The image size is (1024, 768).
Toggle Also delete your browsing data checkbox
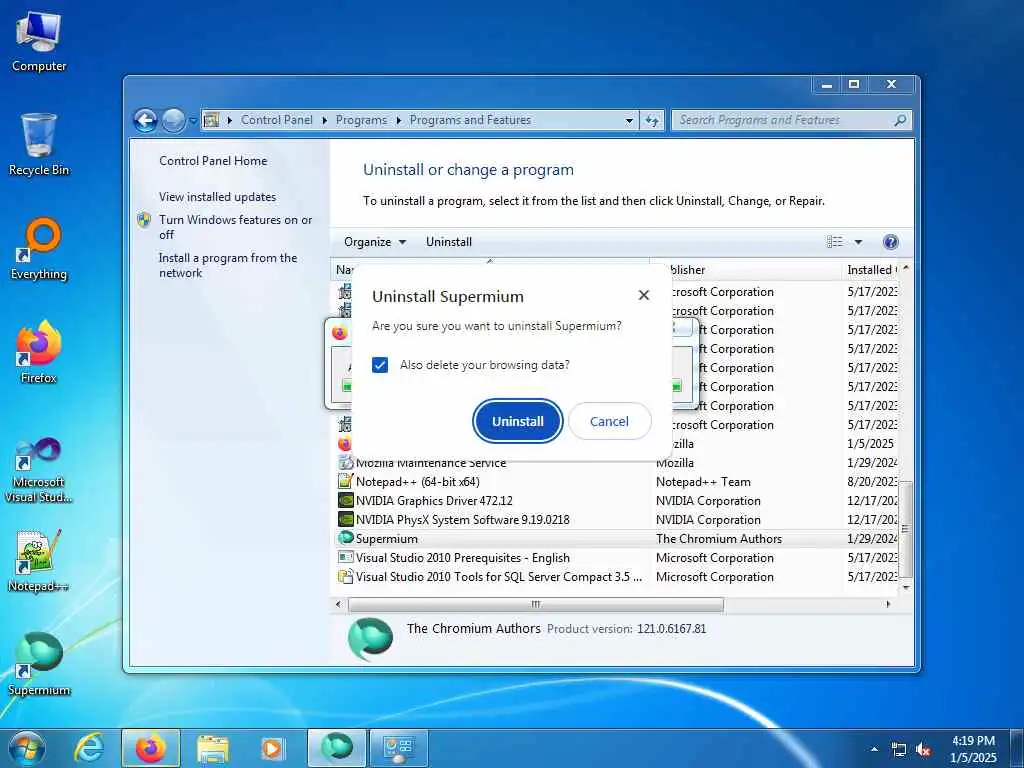click(380, 365)
